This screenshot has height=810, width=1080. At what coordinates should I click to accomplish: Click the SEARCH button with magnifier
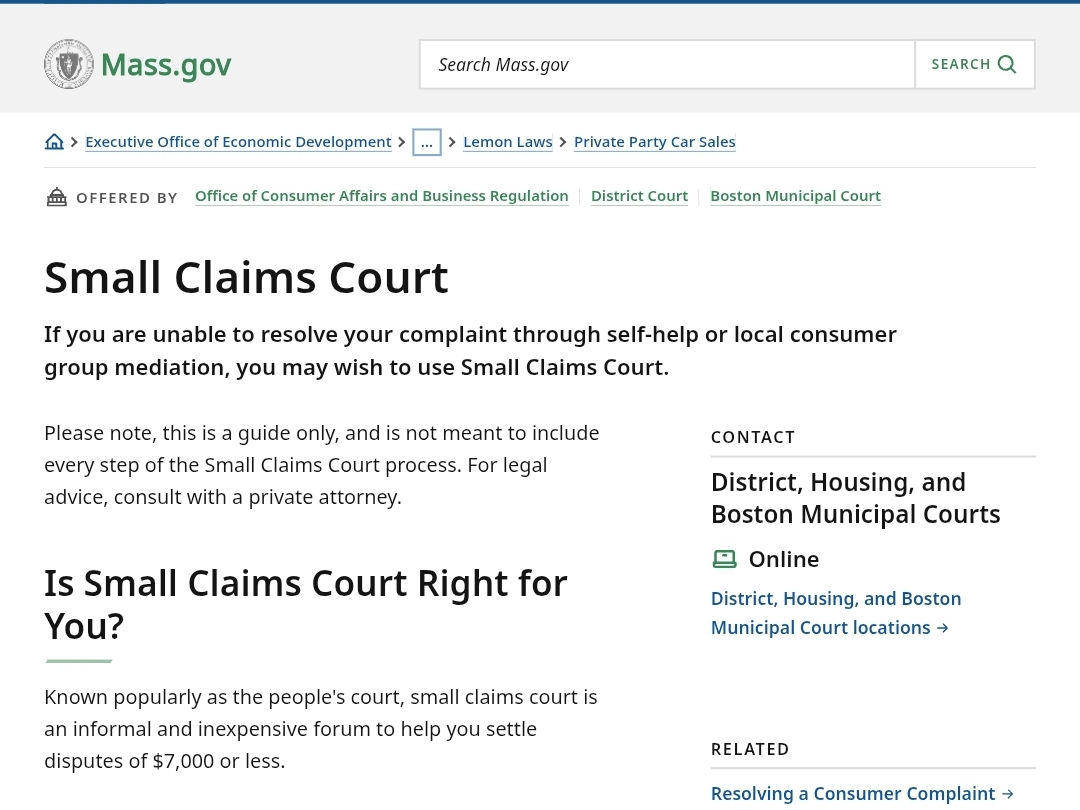click(x=975, y=65)
